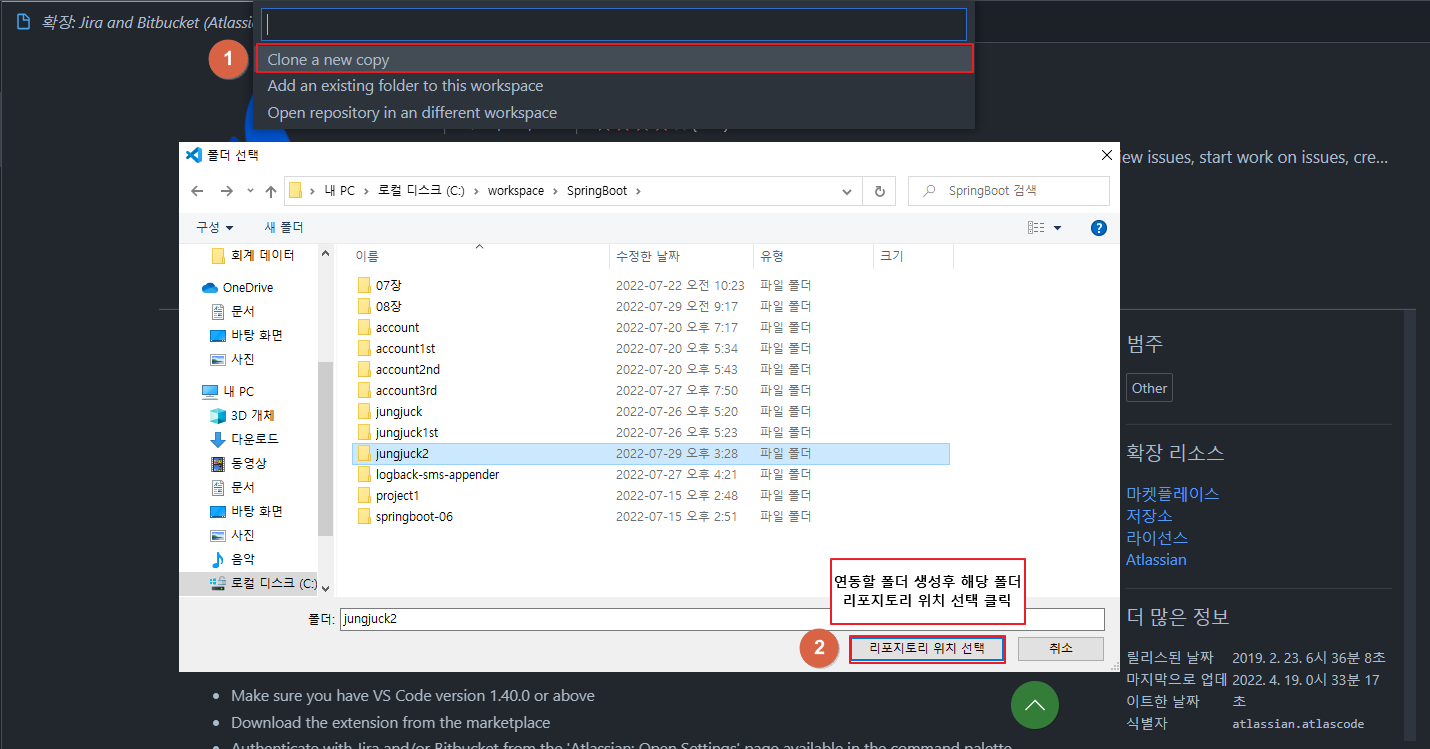Screen dimensions: 1430x749
Task: Open view options dropdown arrow
Action: click(x=1058, y=228)
